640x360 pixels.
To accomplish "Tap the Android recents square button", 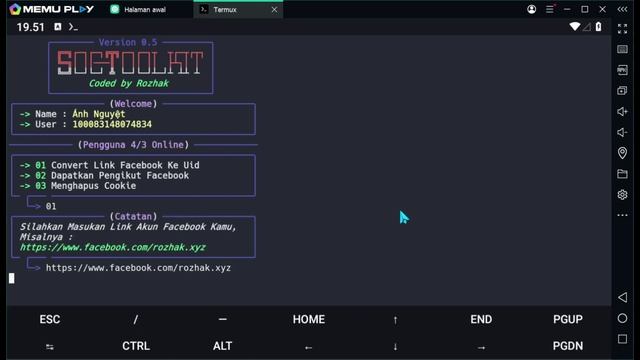I will [x=622, y=339].
